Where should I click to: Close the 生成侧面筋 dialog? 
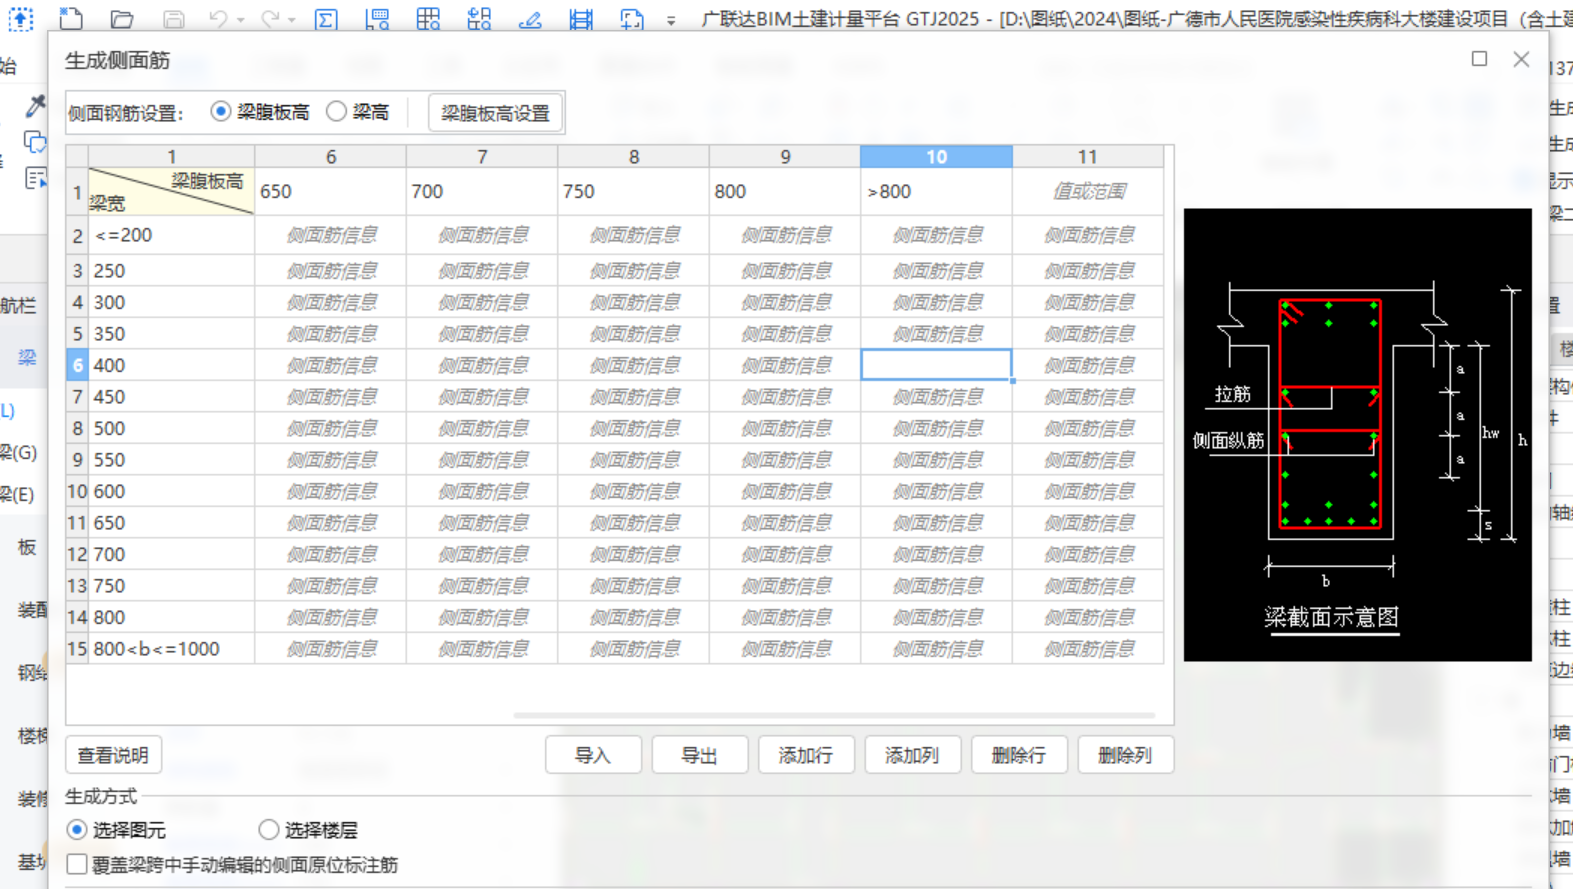[x=1521, y=59]
